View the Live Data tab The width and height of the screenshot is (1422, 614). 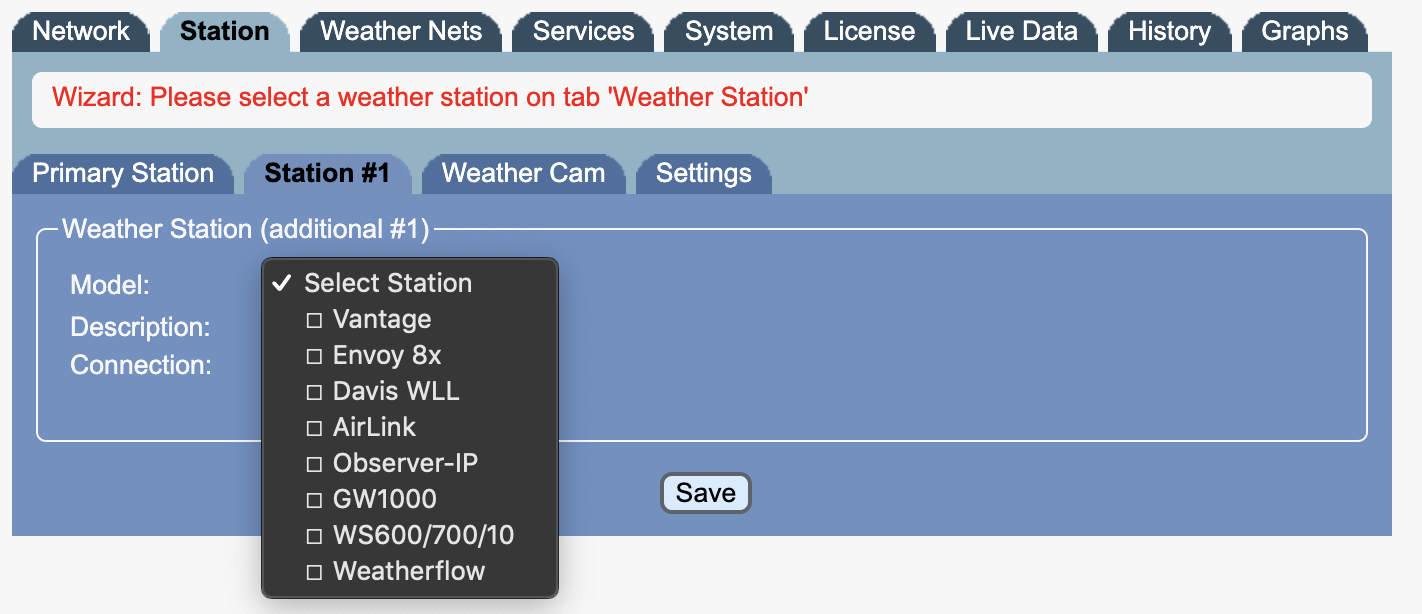click(x=1021, y=31)
